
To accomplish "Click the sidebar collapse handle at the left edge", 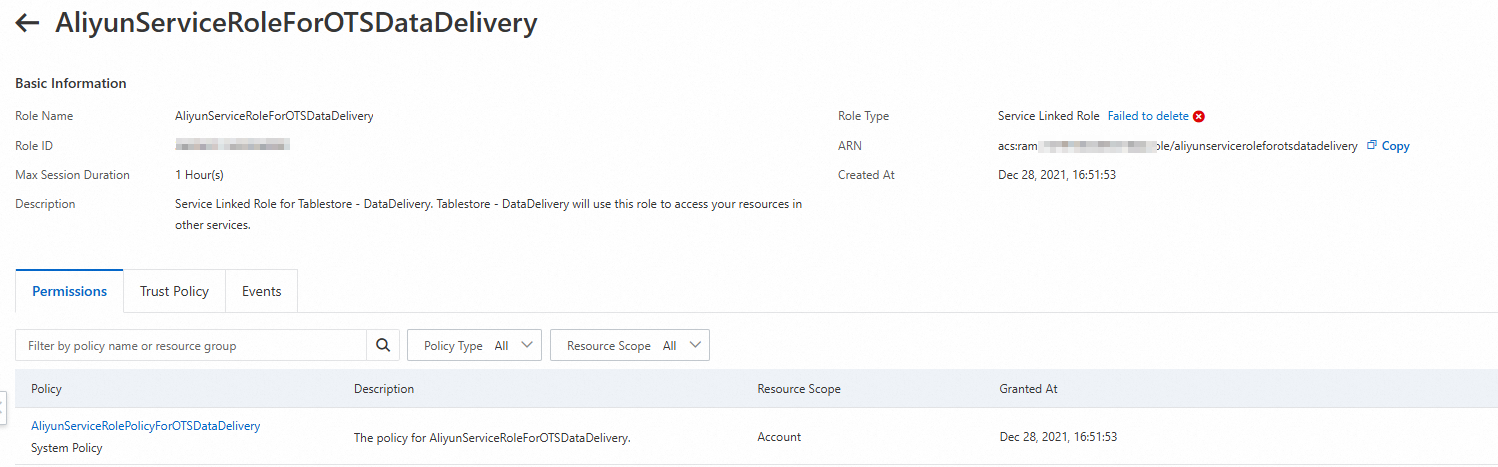I will click(x=3, y=407).
